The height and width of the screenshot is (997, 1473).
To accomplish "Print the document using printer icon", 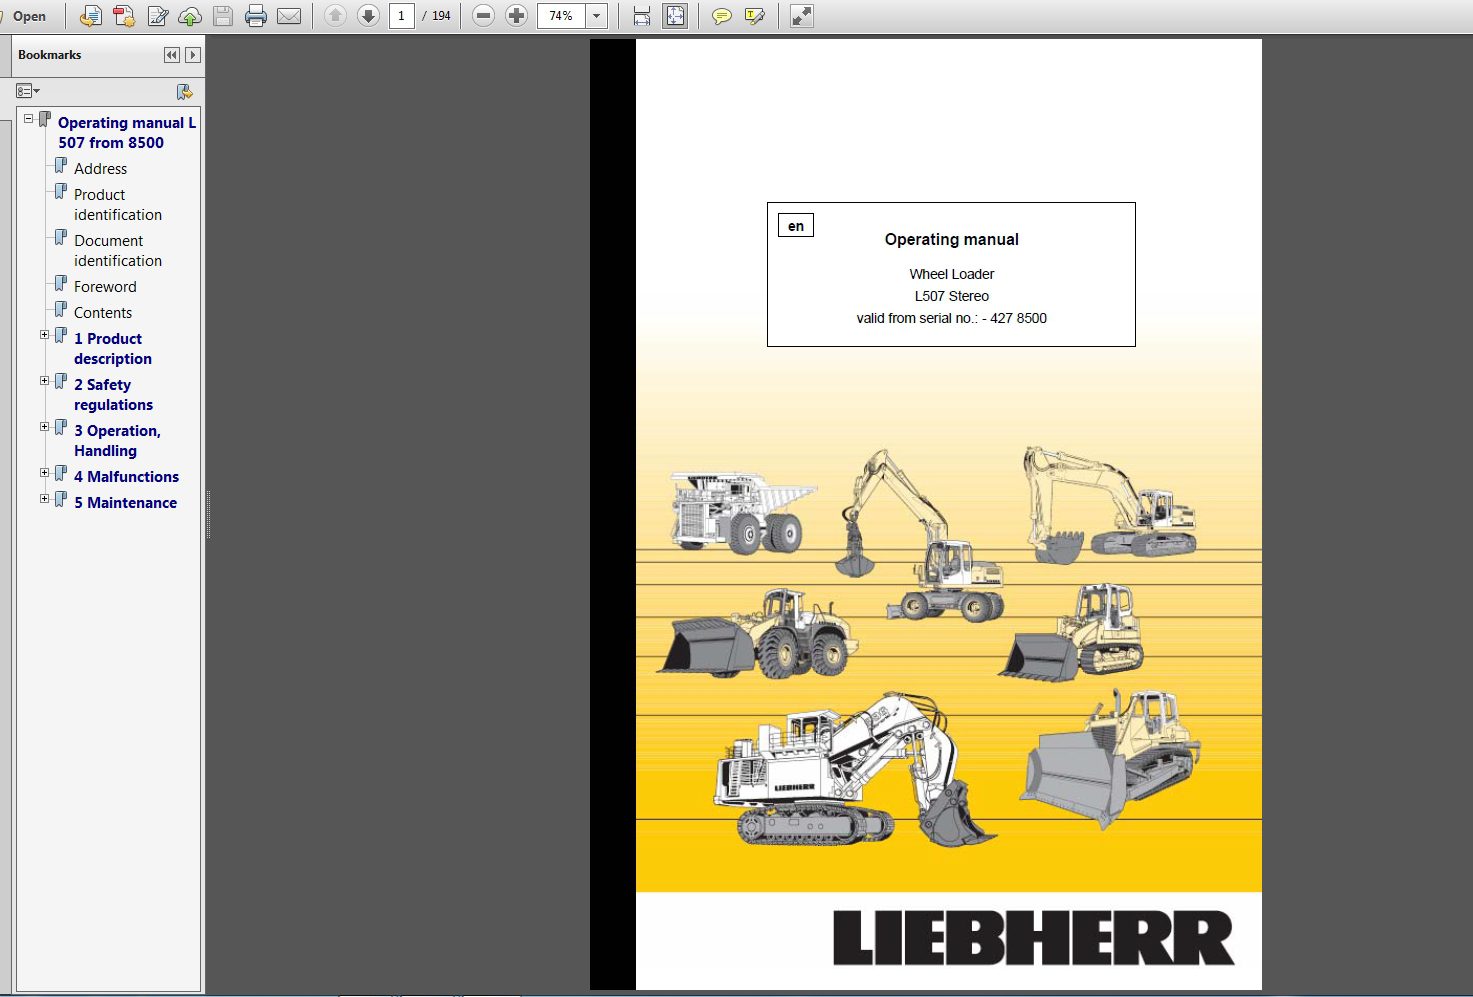I will coord(256,16).
